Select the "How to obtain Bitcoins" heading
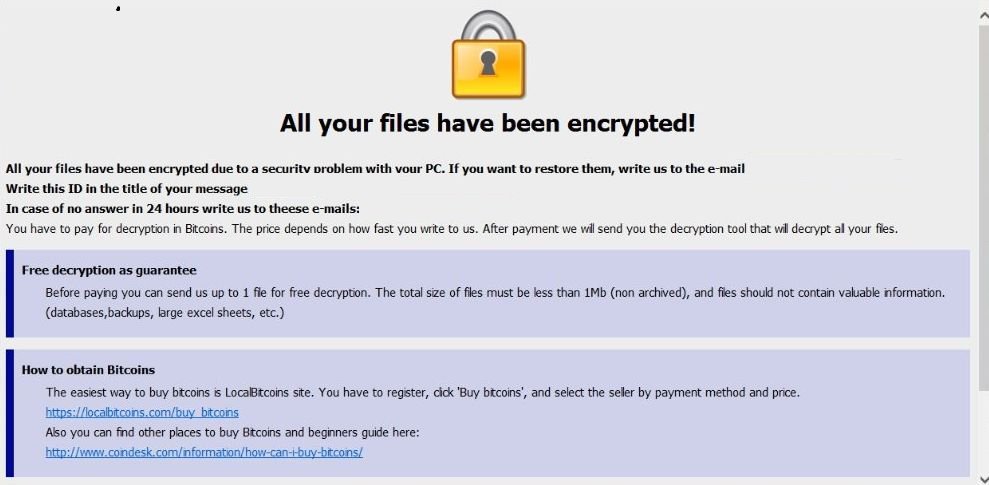The image size is (989, 485). (x=88, y=370)
